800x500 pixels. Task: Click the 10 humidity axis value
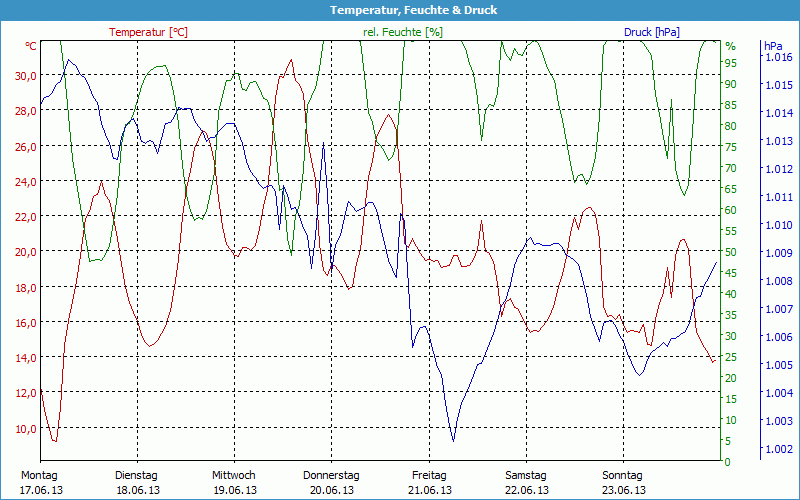pyautogui.click(x=731, y=420)
